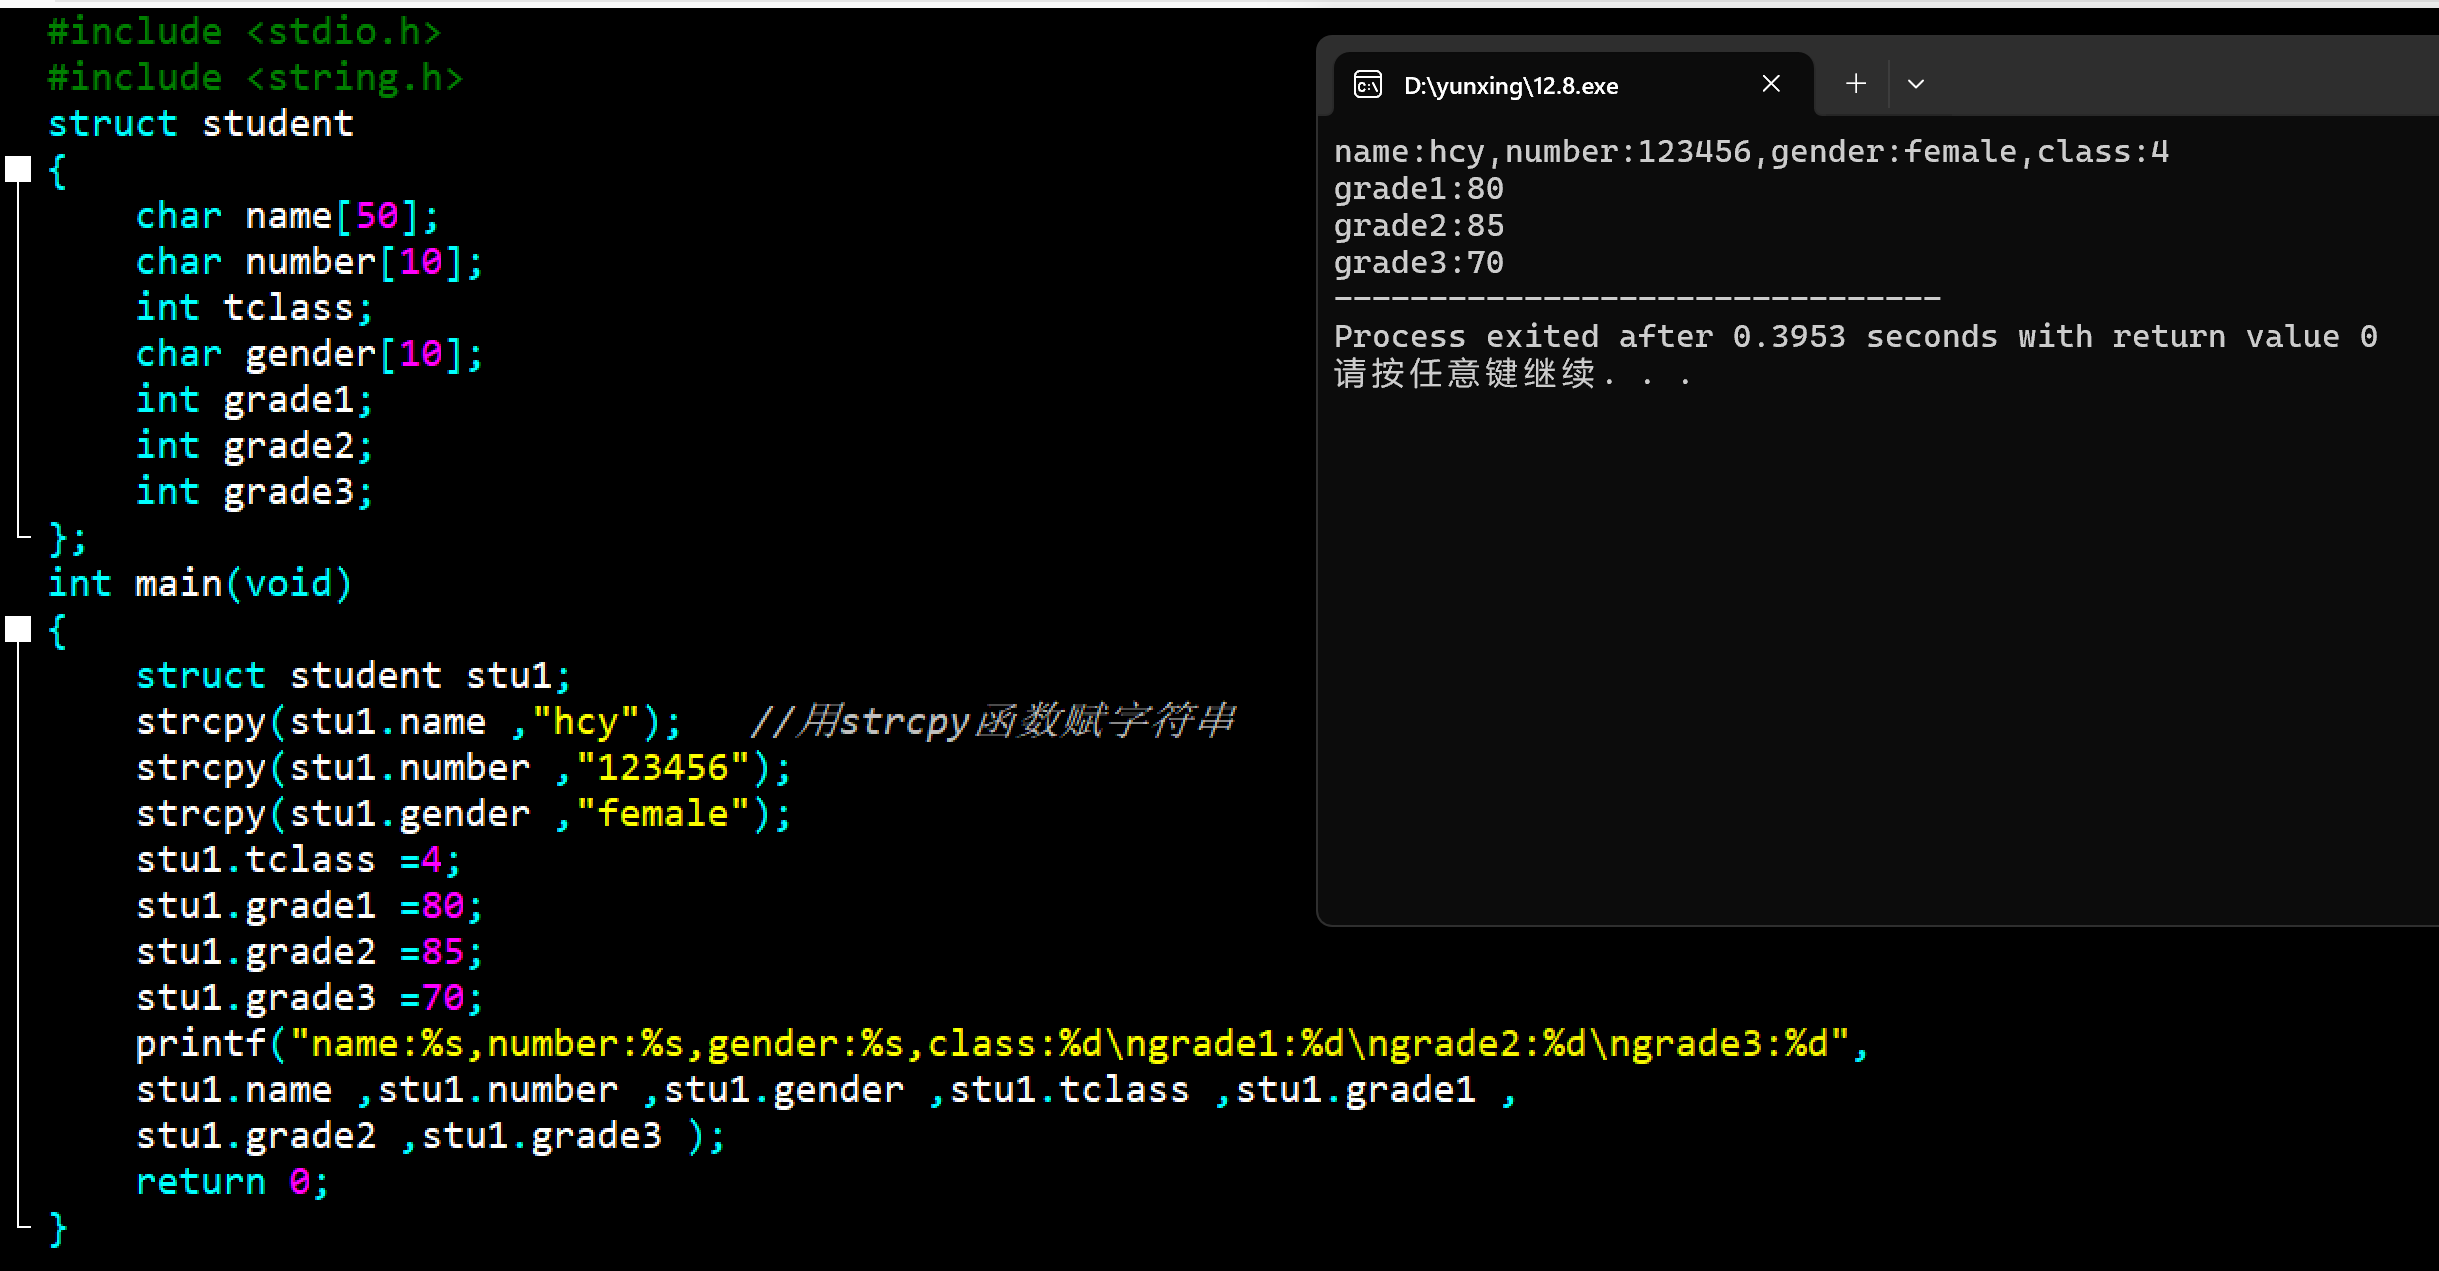Collapse the main function fold marker
This screenshot has width=2439, height=1271.
pos(18,629)
